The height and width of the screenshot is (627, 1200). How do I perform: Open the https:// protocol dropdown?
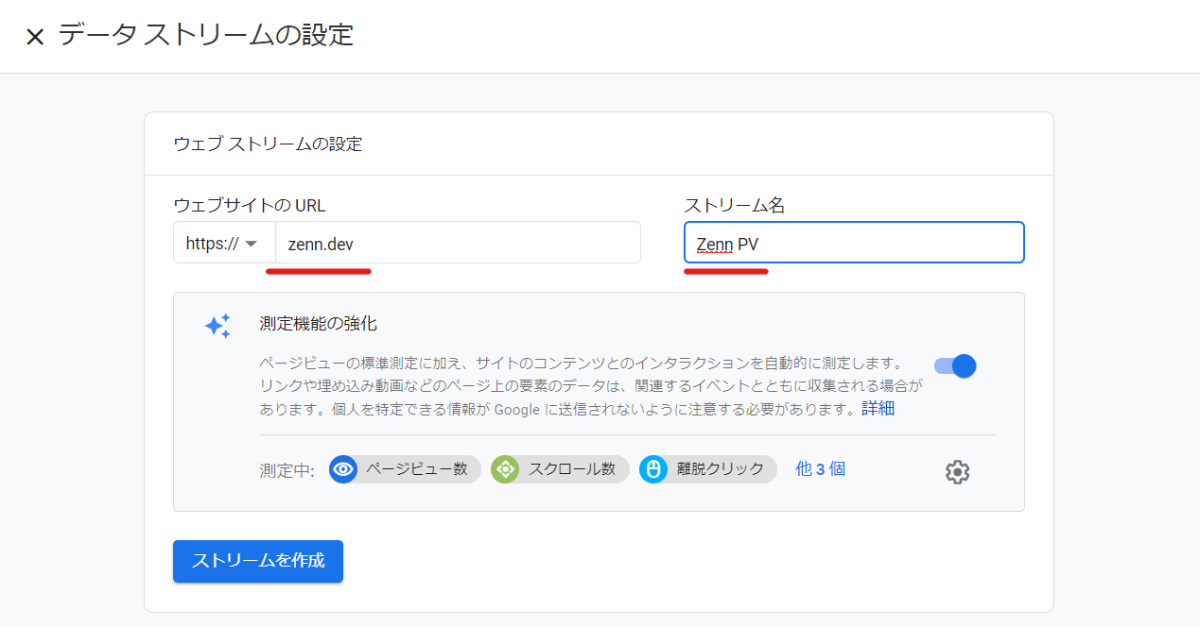coord(224,243)
